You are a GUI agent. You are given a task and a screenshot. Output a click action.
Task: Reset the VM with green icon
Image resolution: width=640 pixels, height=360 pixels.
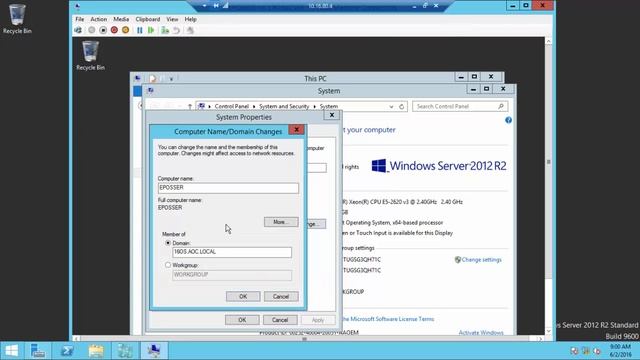[x=151, y=30]
